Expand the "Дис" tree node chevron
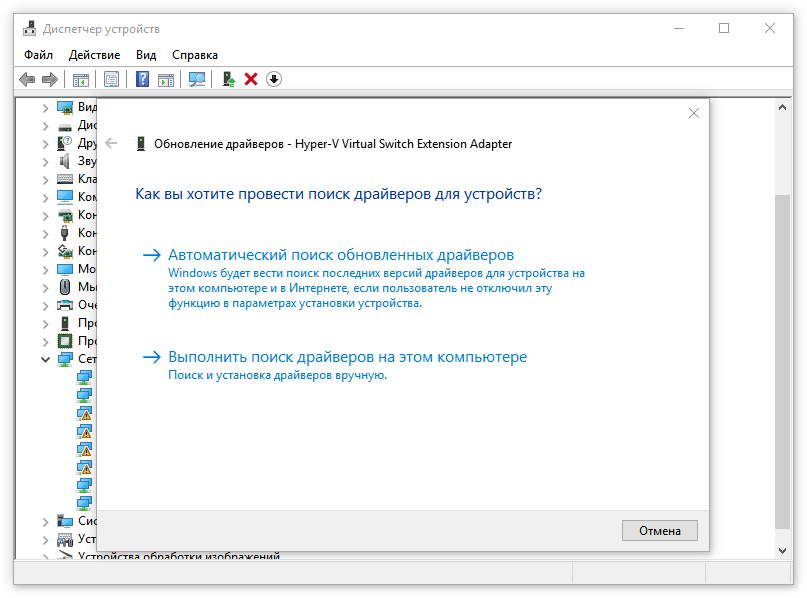 pos(45,126)
